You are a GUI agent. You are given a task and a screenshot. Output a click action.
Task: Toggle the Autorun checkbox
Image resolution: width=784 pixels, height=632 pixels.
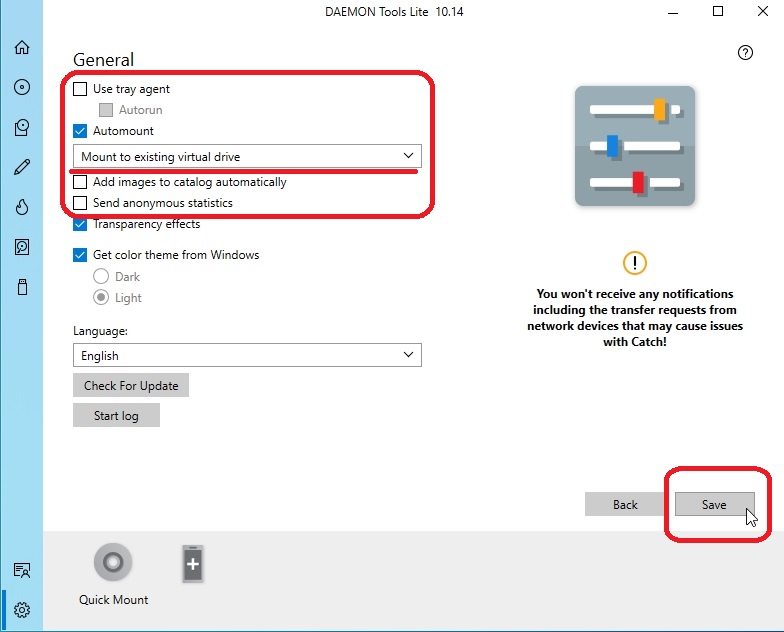106,110
